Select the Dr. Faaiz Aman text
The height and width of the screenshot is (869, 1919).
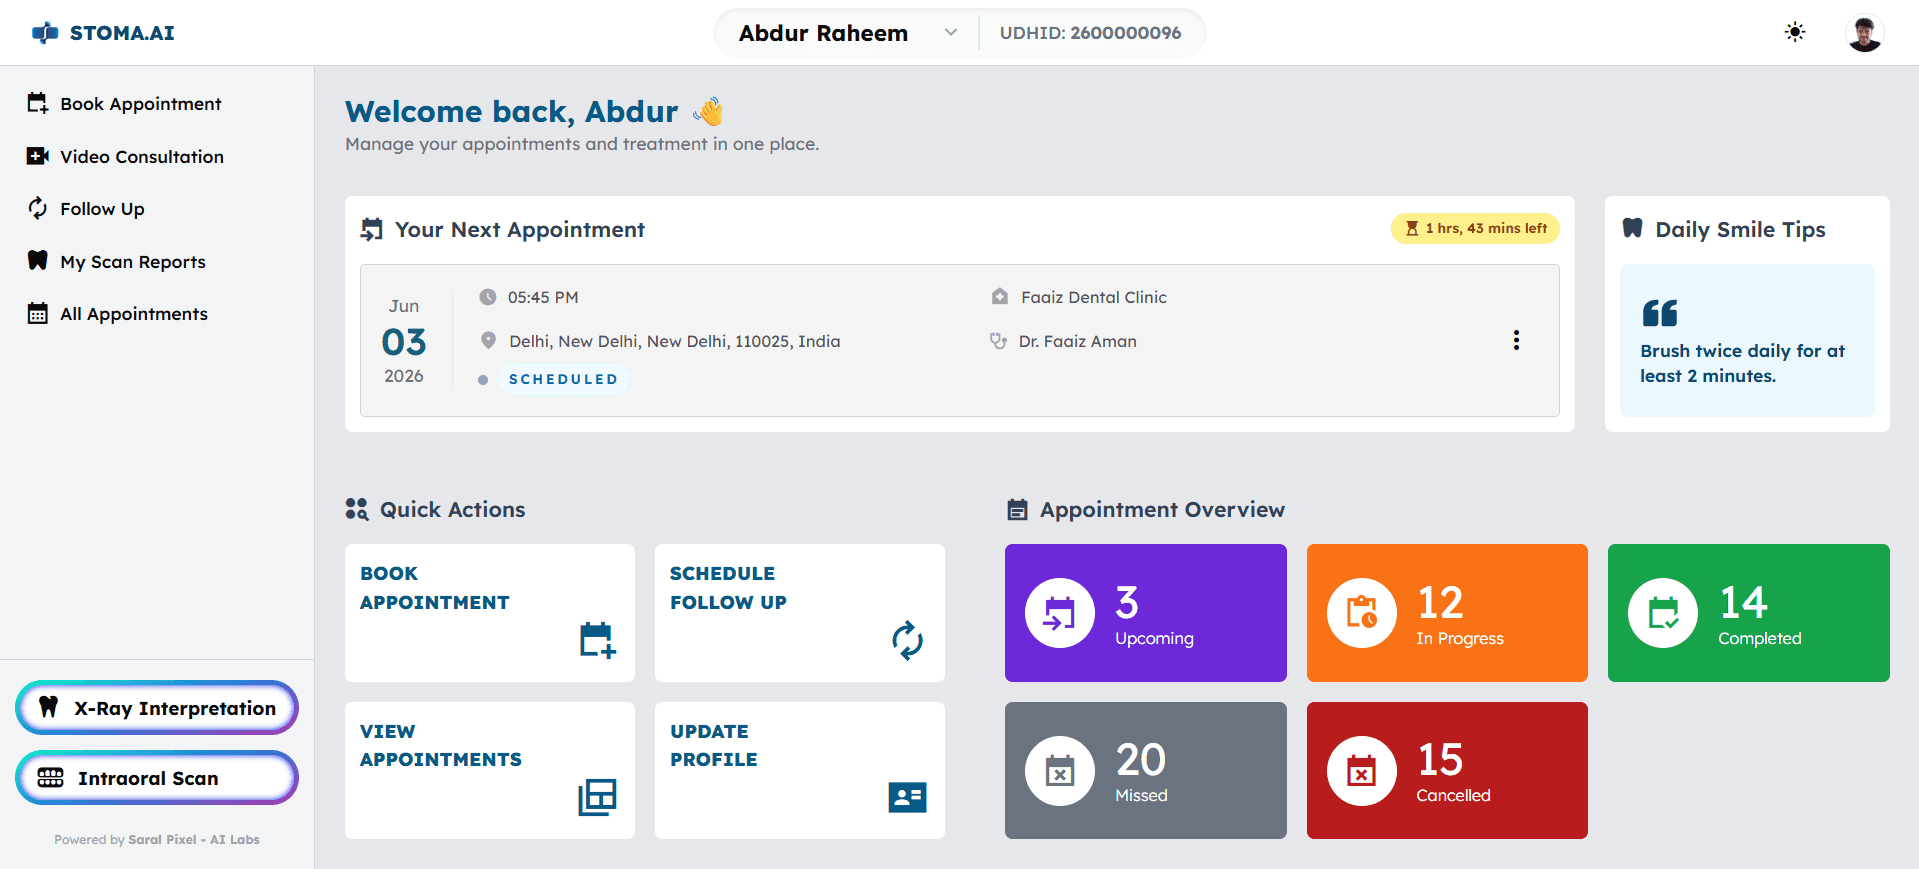pos(1078,341)
